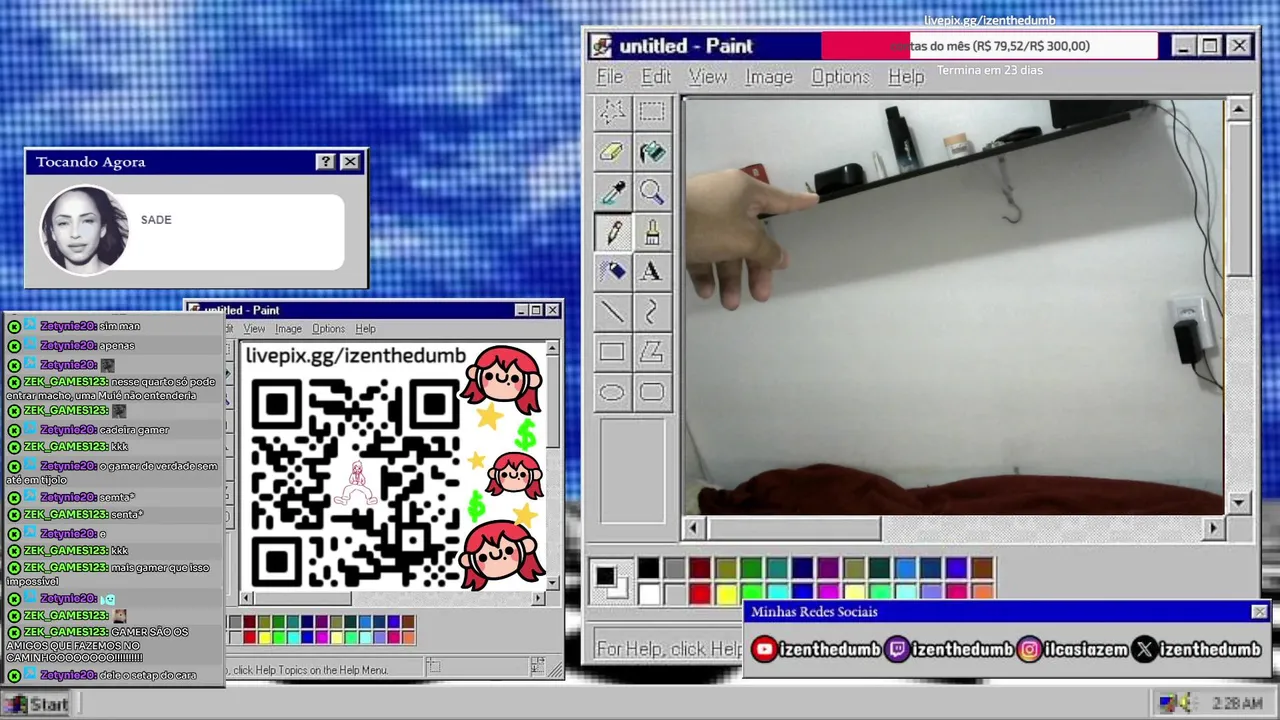This screenshot has height=720, width=1280.
Task: Close the Tocando Agora window
Action: pos(350,162)
